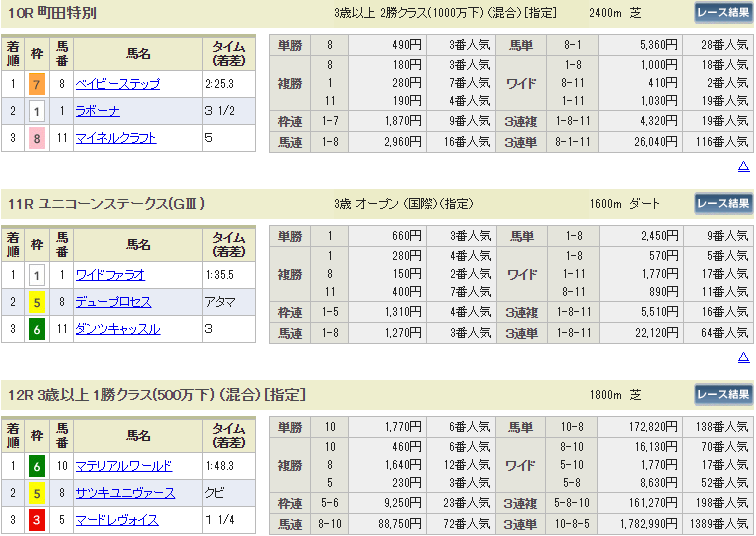Click the 1800m 芝 distance label
756x536 pixels.
[616, 395]
